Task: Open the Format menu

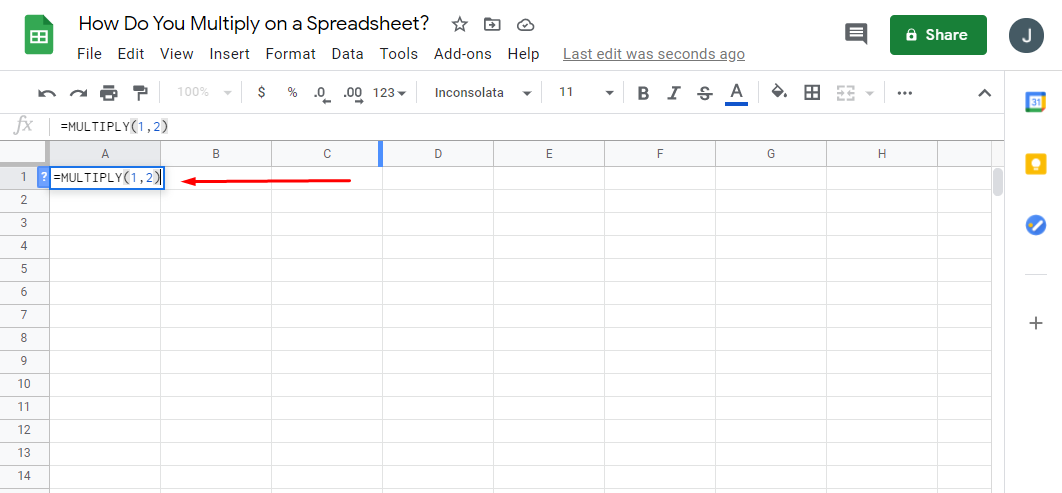Action: 290,54
